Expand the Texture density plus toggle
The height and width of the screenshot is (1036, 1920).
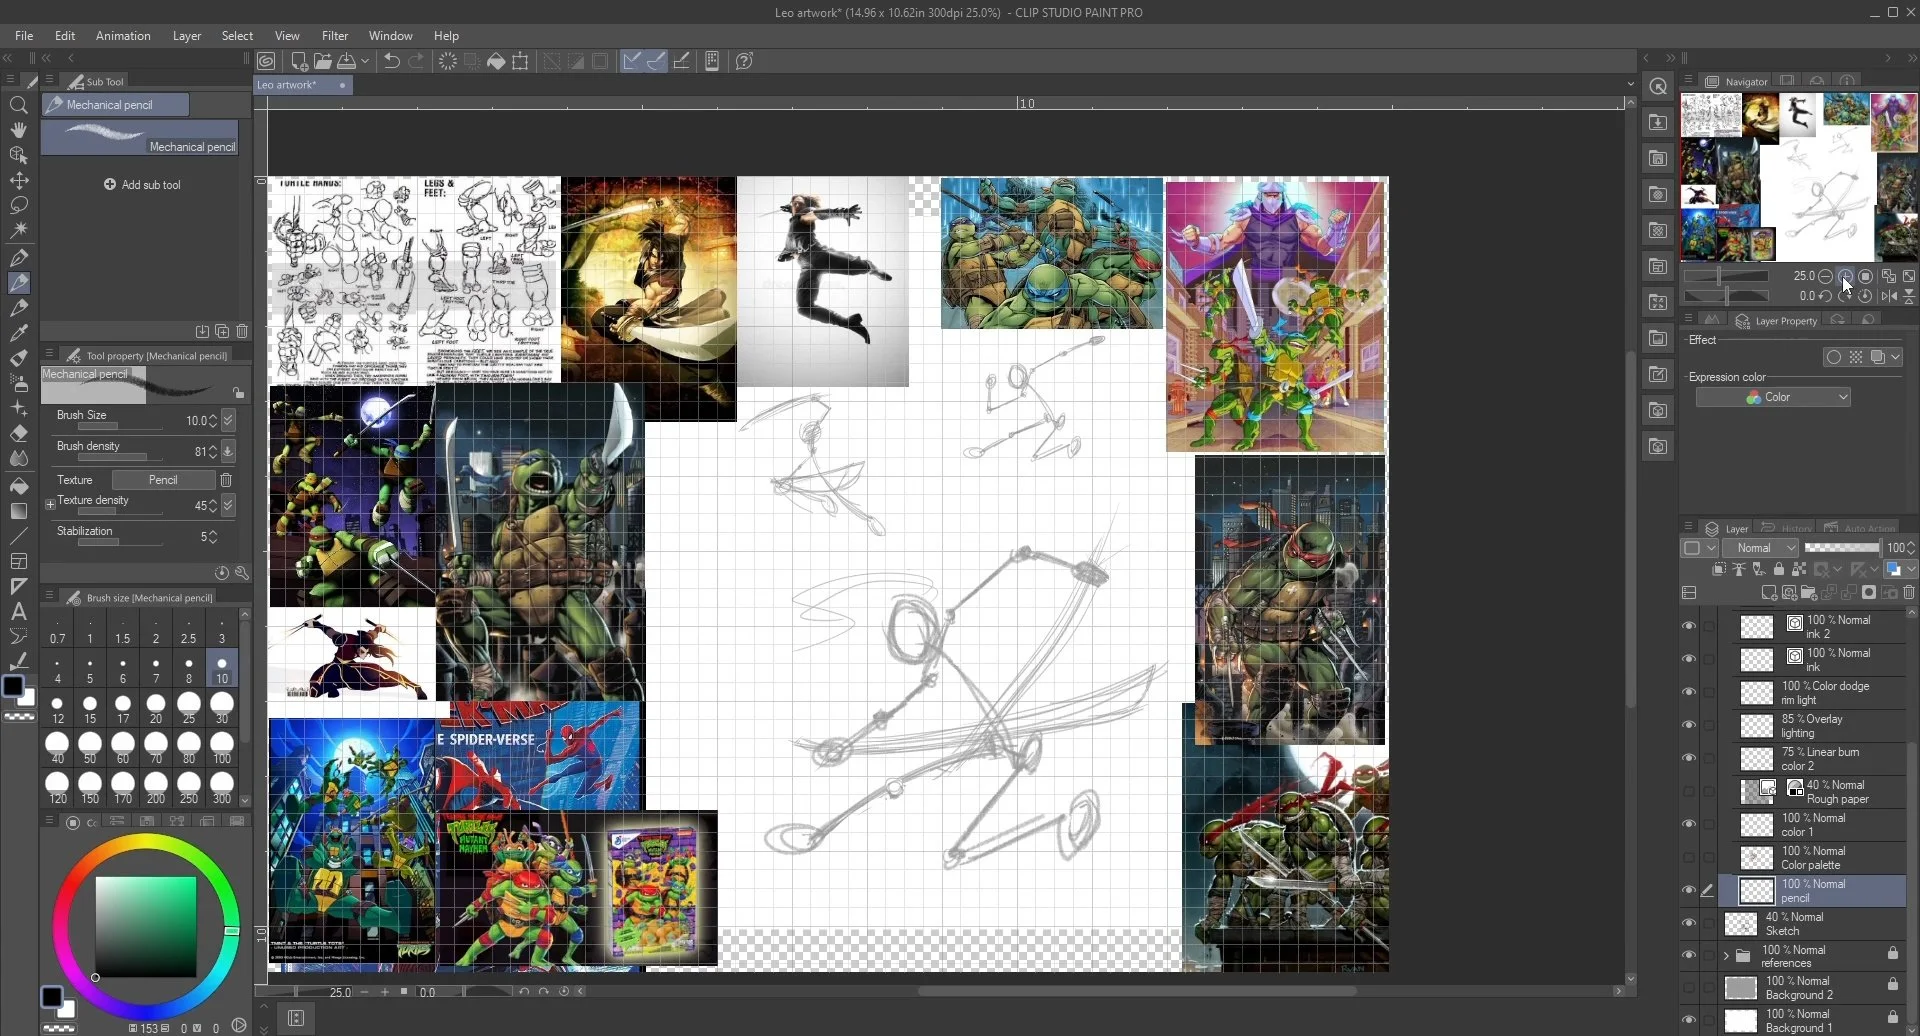(50, 505)
